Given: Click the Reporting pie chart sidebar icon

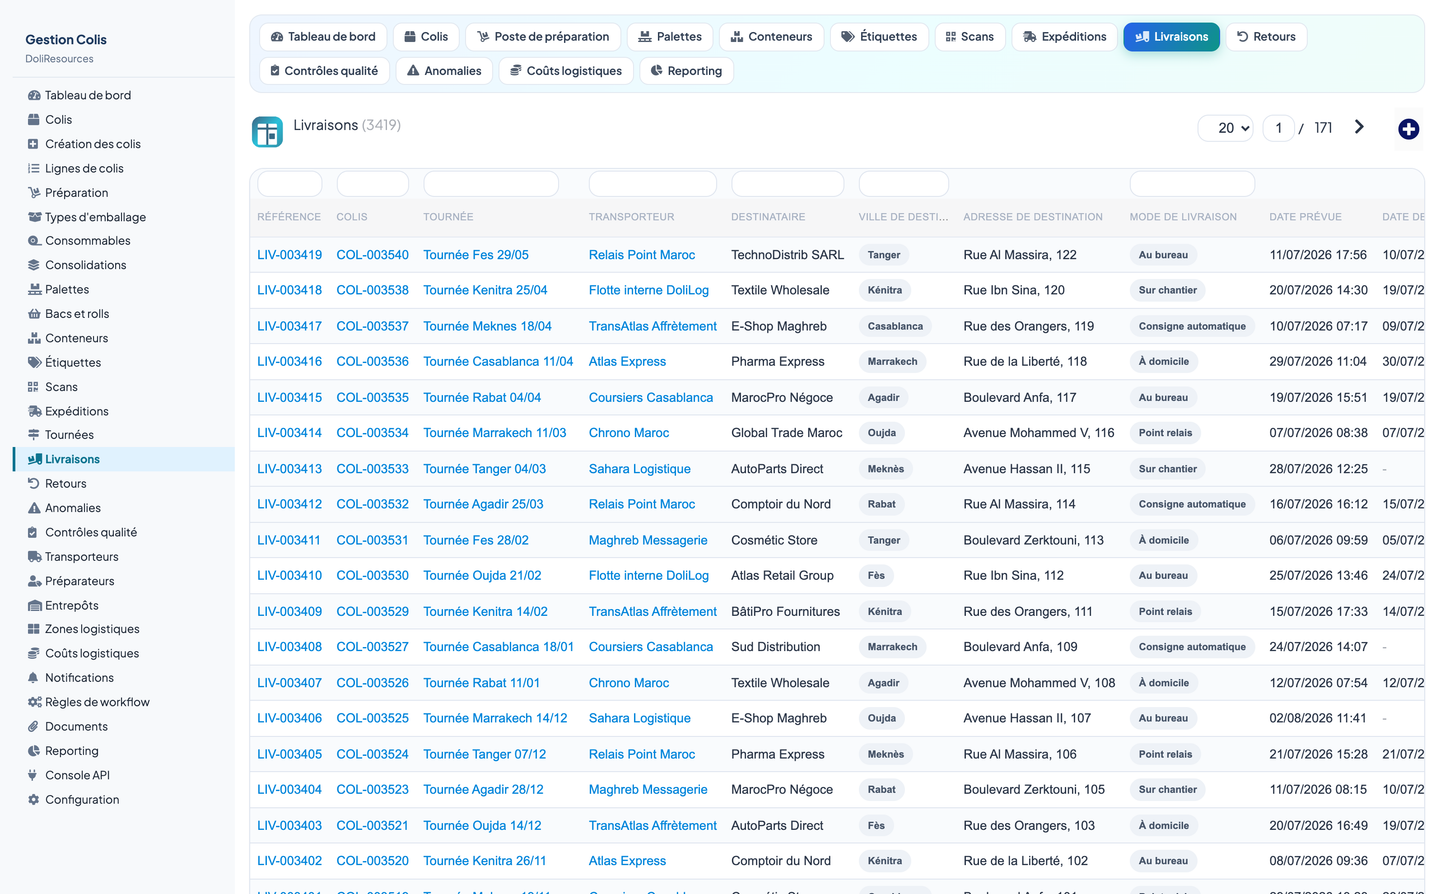Looking at the screenshot, I should click(34, 751).
